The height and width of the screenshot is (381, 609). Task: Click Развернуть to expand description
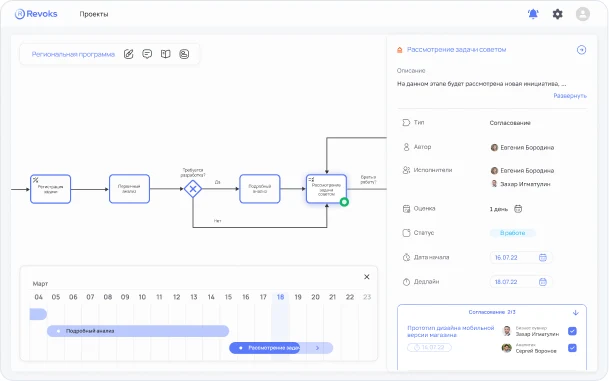570,96
